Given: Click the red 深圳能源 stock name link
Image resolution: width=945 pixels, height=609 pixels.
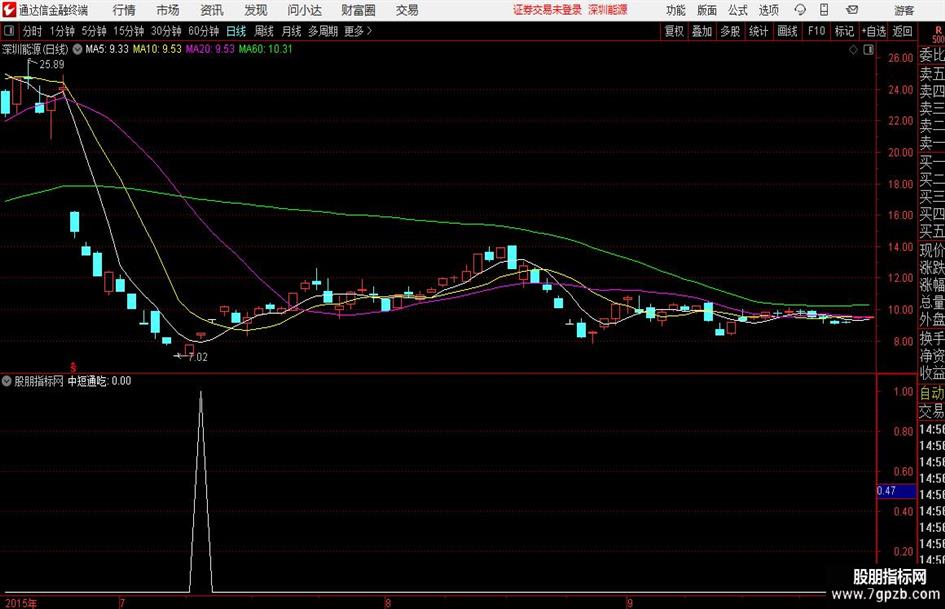Looking at the screenshot, I should pos(608,10).
